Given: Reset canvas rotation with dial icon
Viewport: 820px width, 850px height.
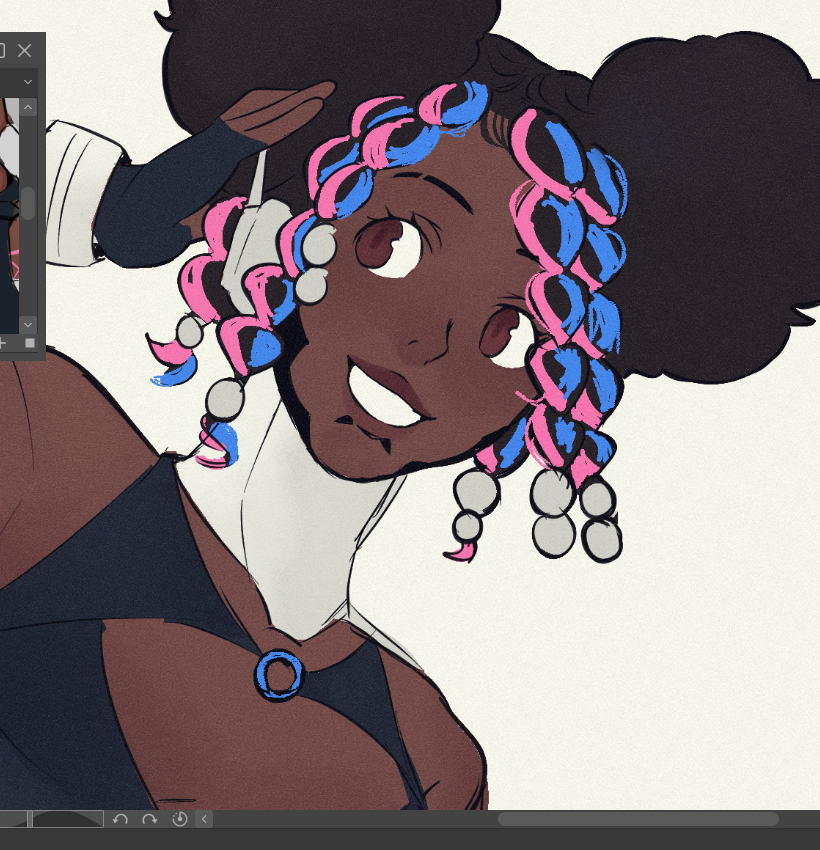Looking at the screenshot, I should pos(179,819).
